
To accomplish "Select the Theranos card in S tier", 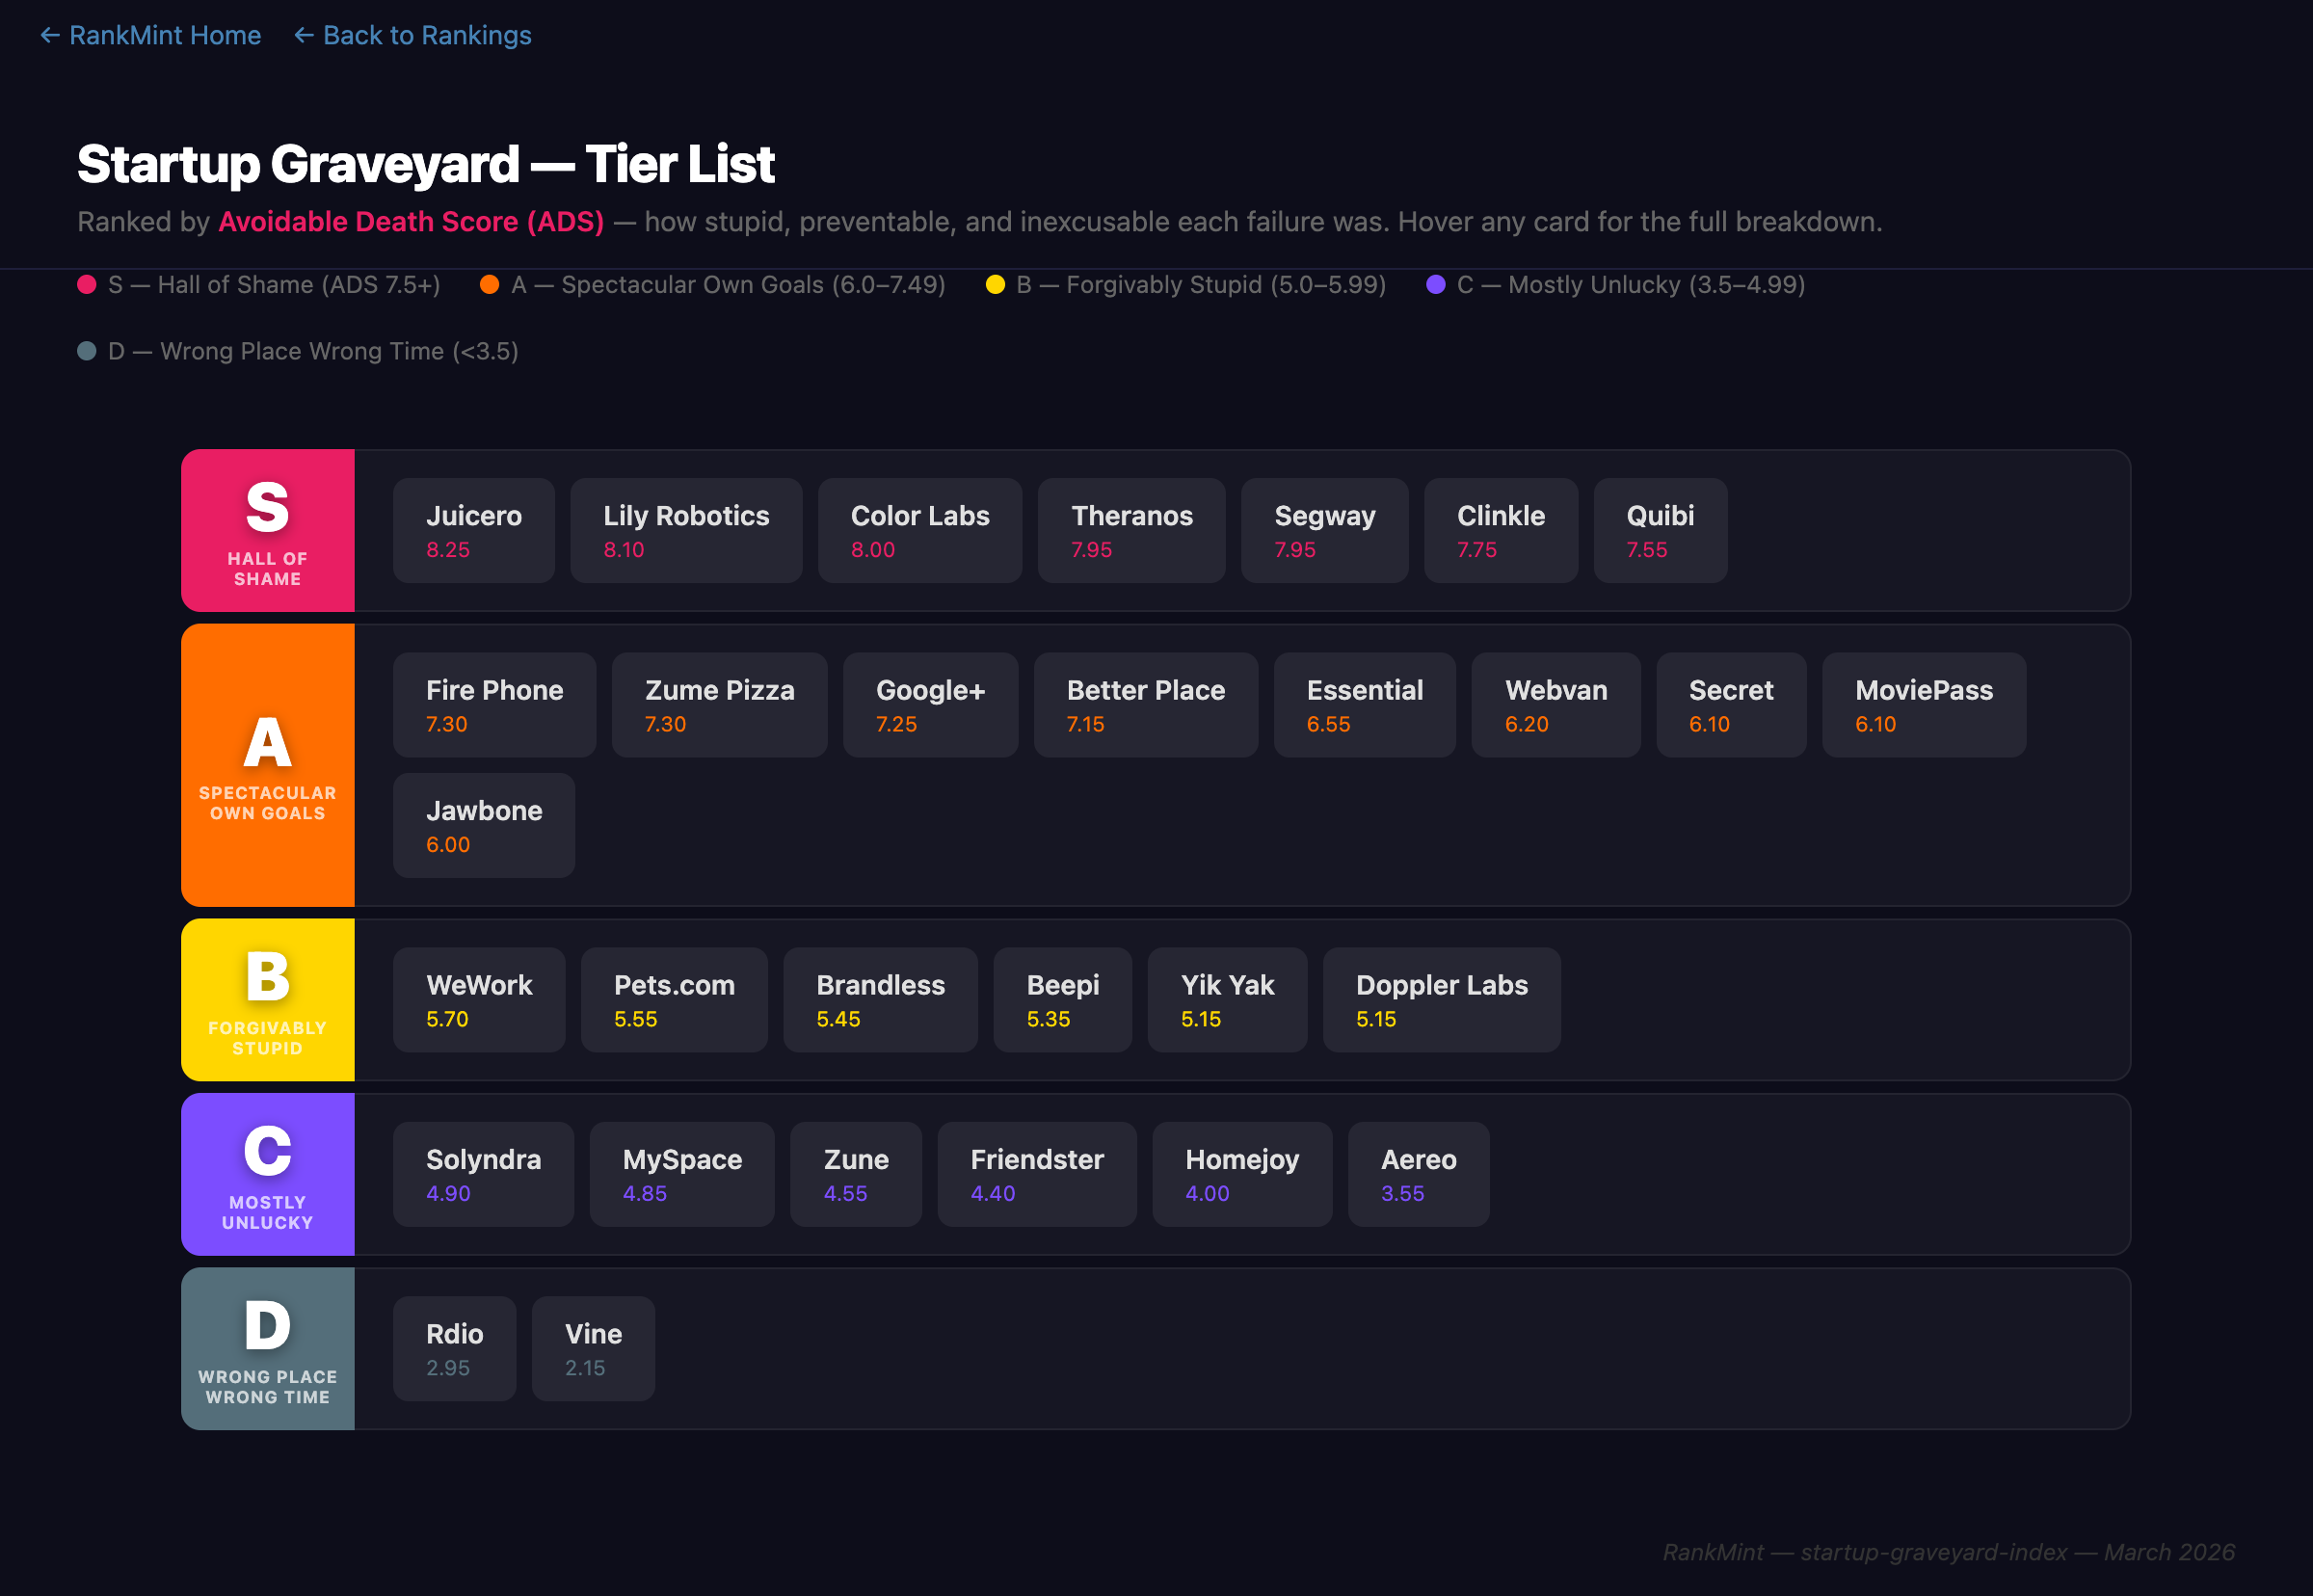I will (x=1131, y=530).
